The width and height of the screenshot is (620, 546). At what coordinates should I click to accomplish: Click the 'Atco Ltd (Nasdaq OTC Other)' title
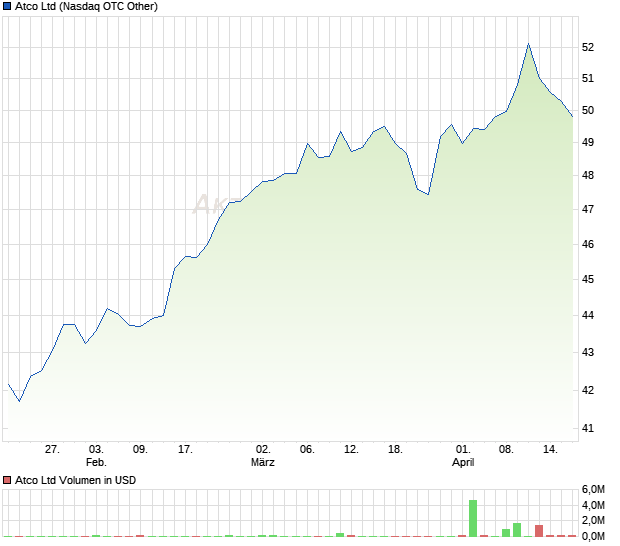86,6
